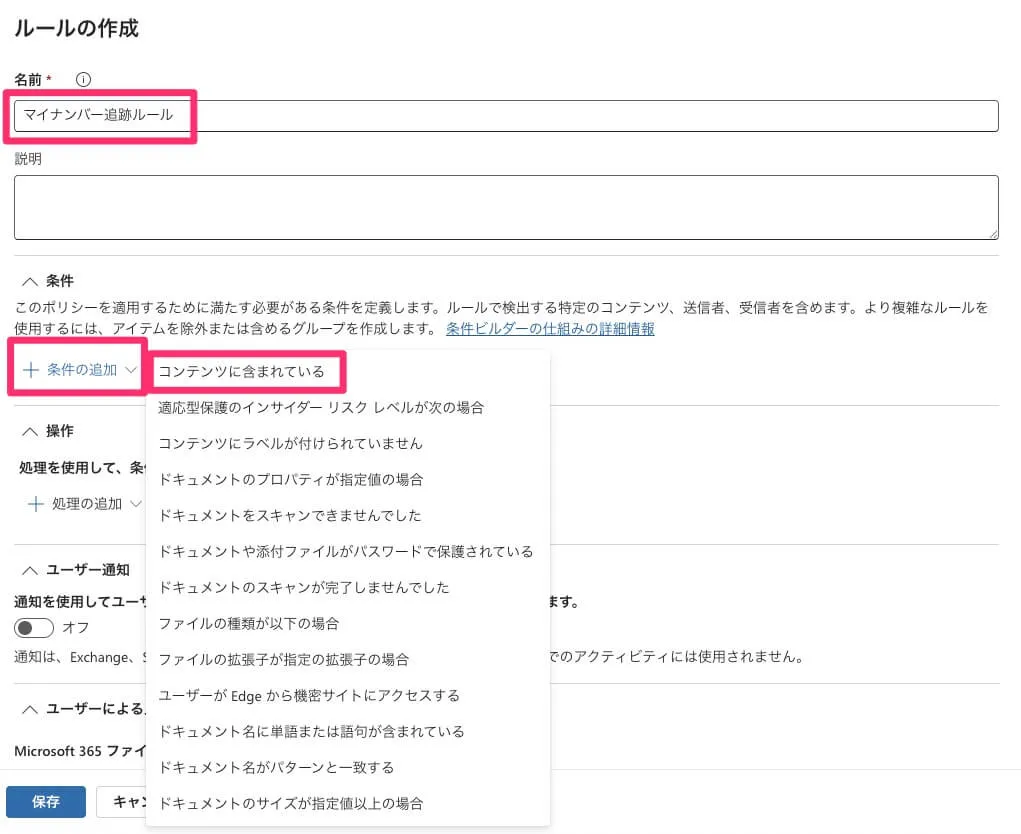Collapse the 条件 section chevron
The image size is (1021, 834).
point(30,281)
